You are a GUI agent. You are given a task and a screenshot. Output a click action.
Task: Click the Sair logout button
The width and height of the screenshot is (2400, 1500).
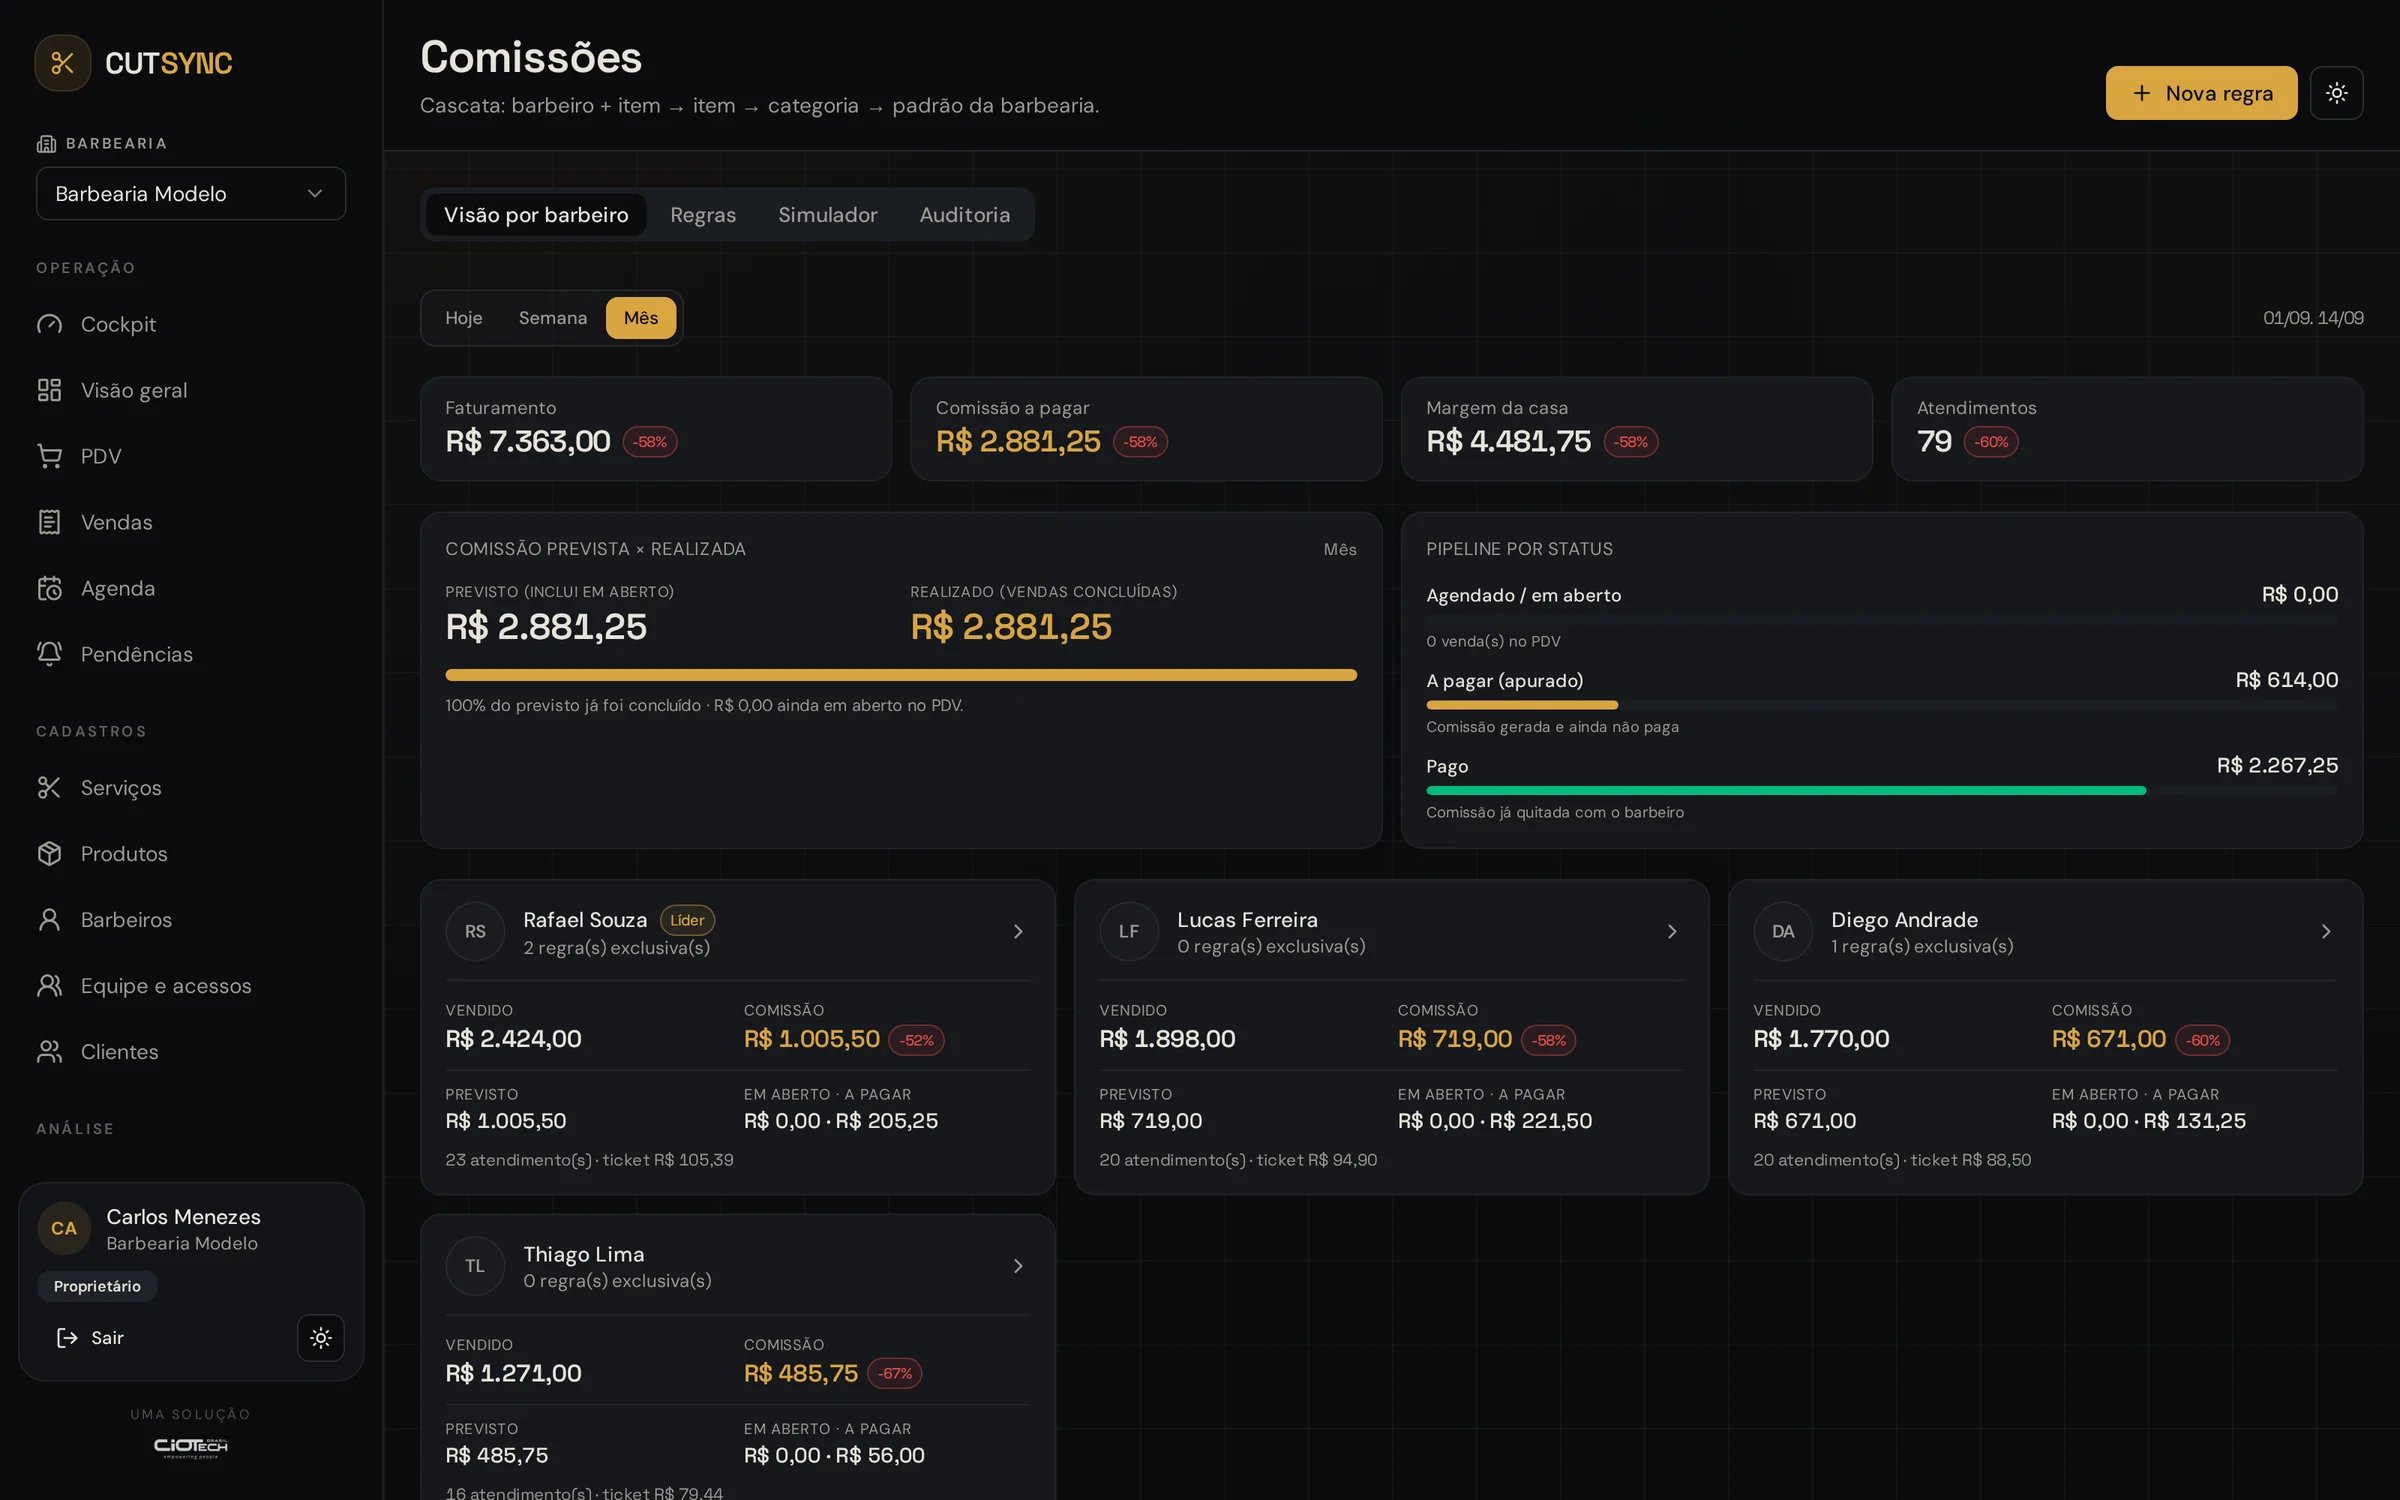(x=90, y=1338)
